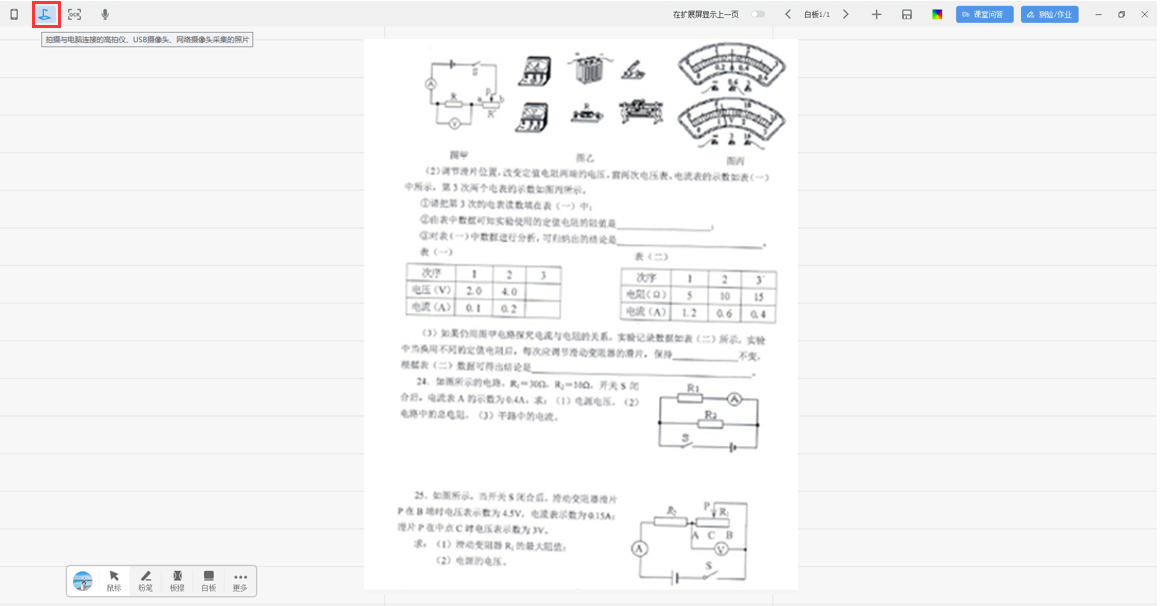Expand the 更多 more options menu
This screenshot has width=1160, height=606.
coord(240,581)
